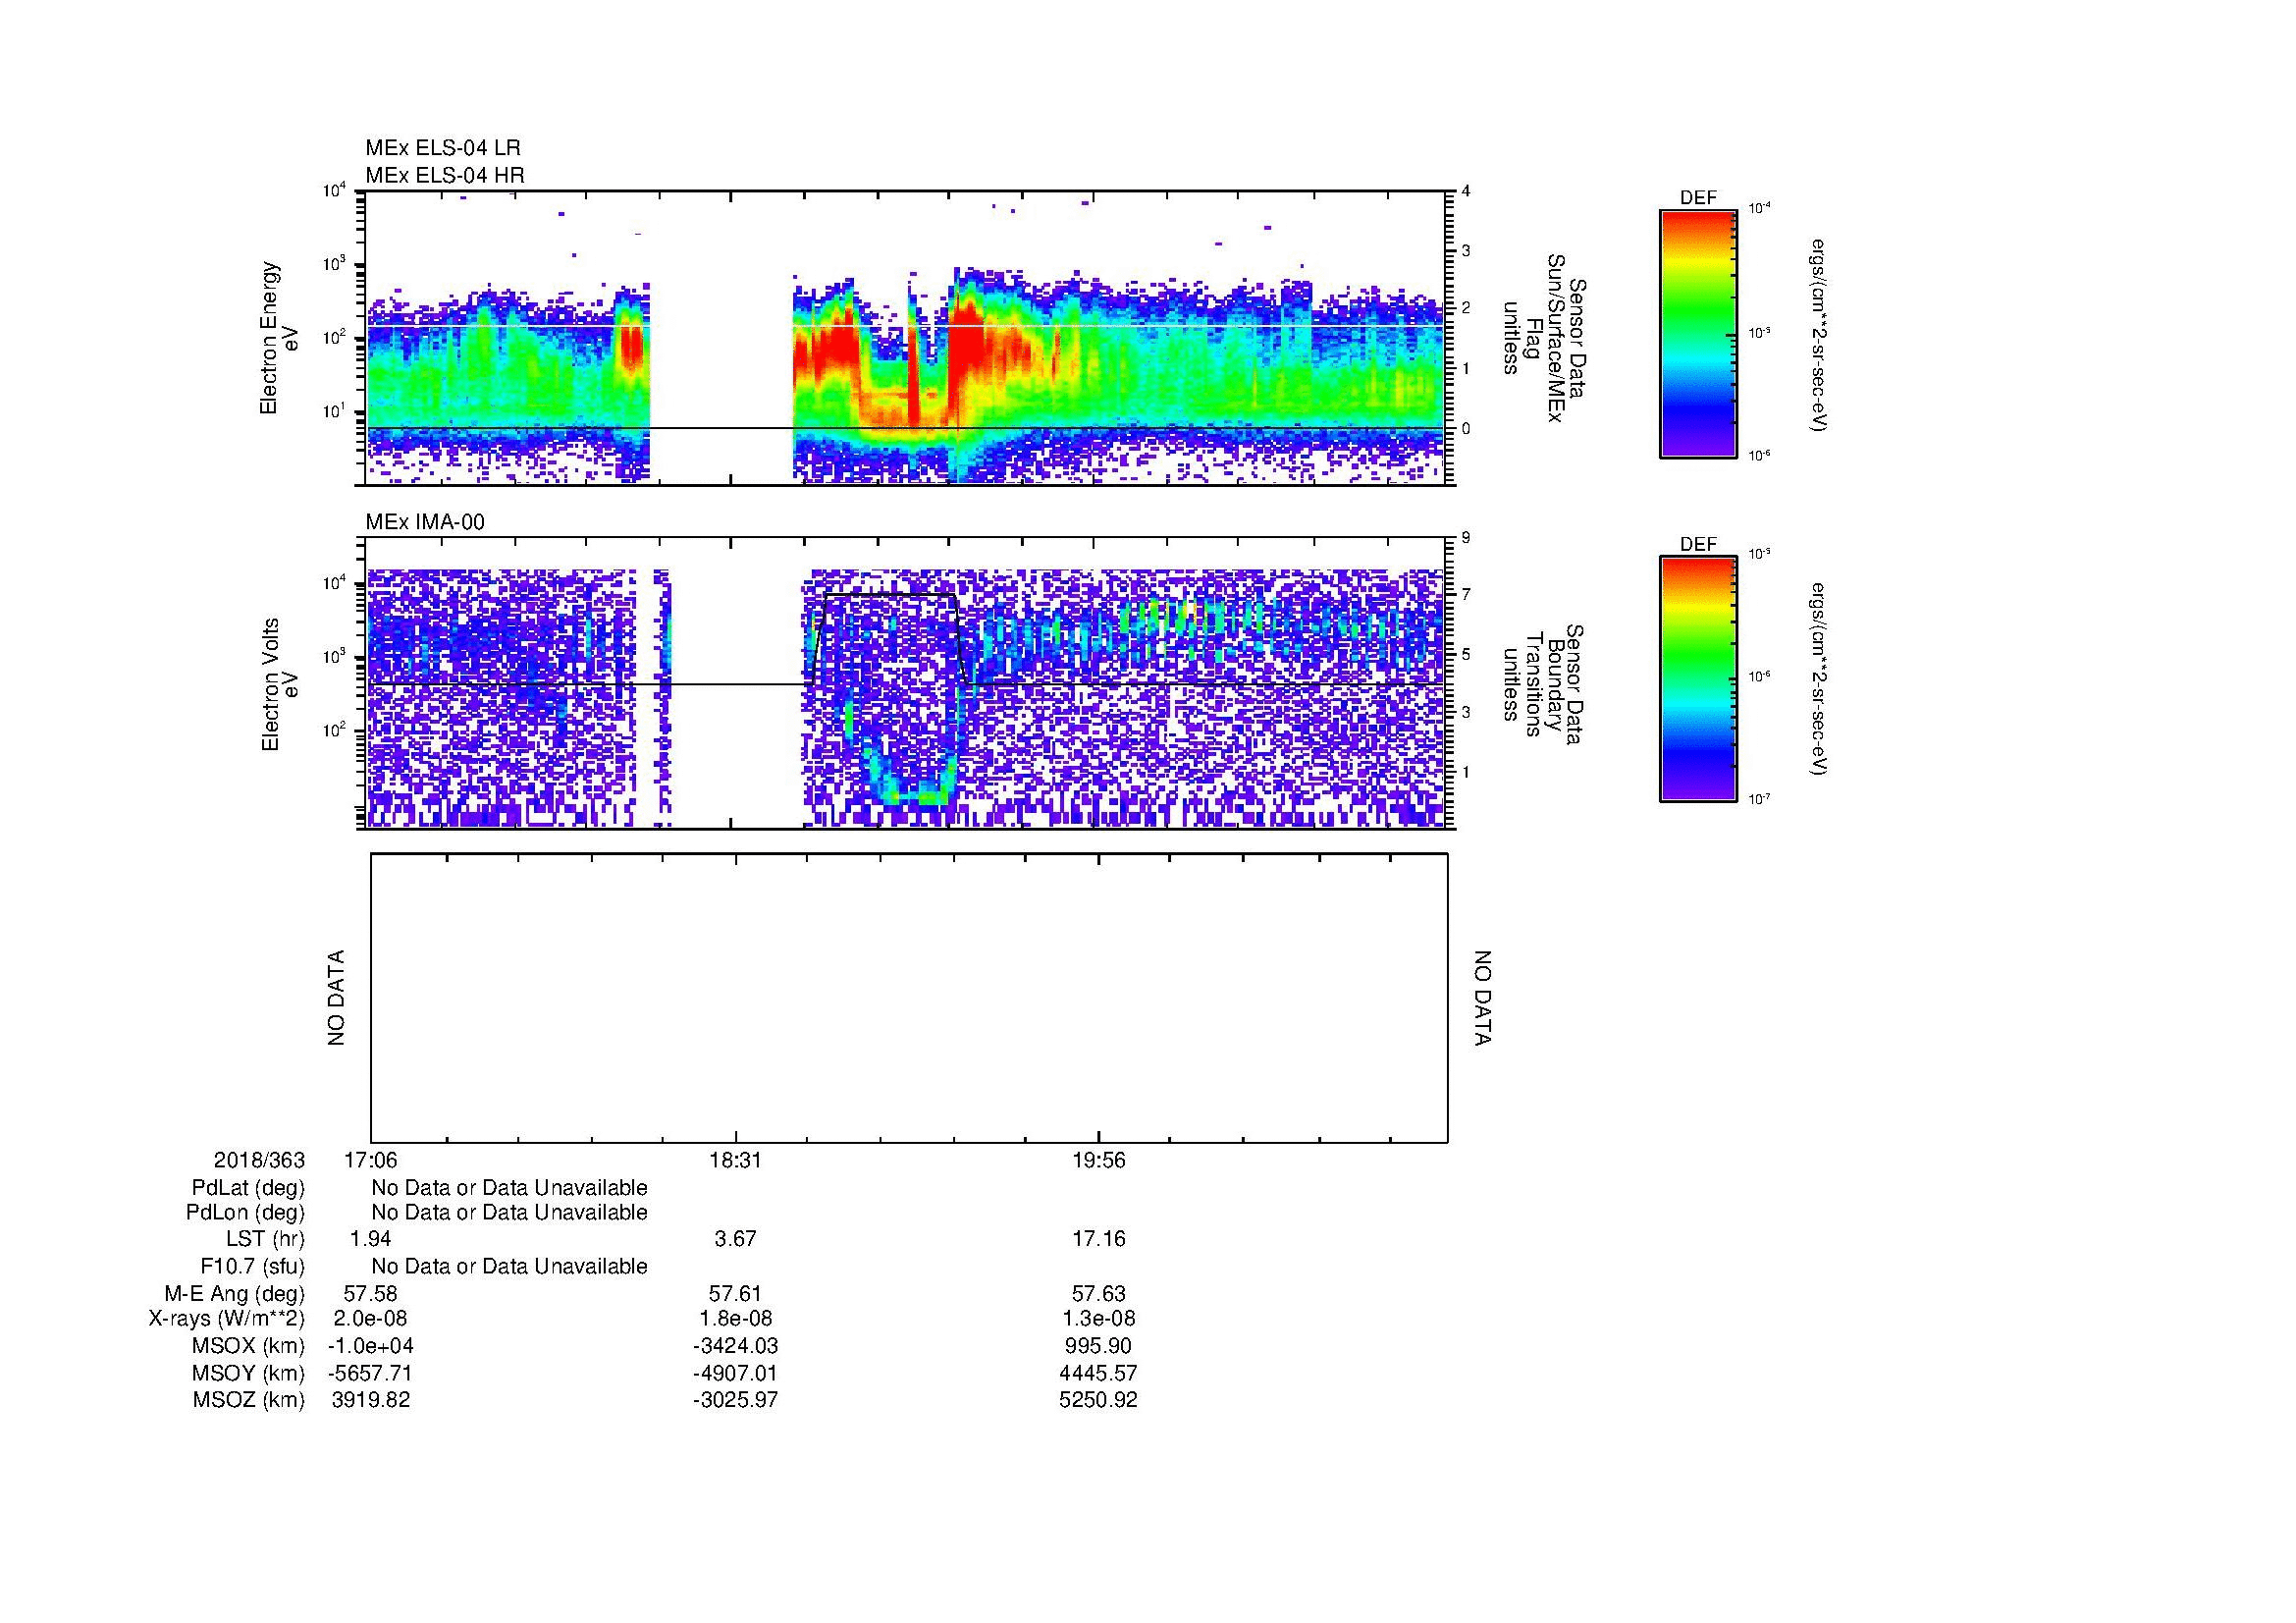
Task: Click the LST (hr) row label
Action: coord(265,1239)
